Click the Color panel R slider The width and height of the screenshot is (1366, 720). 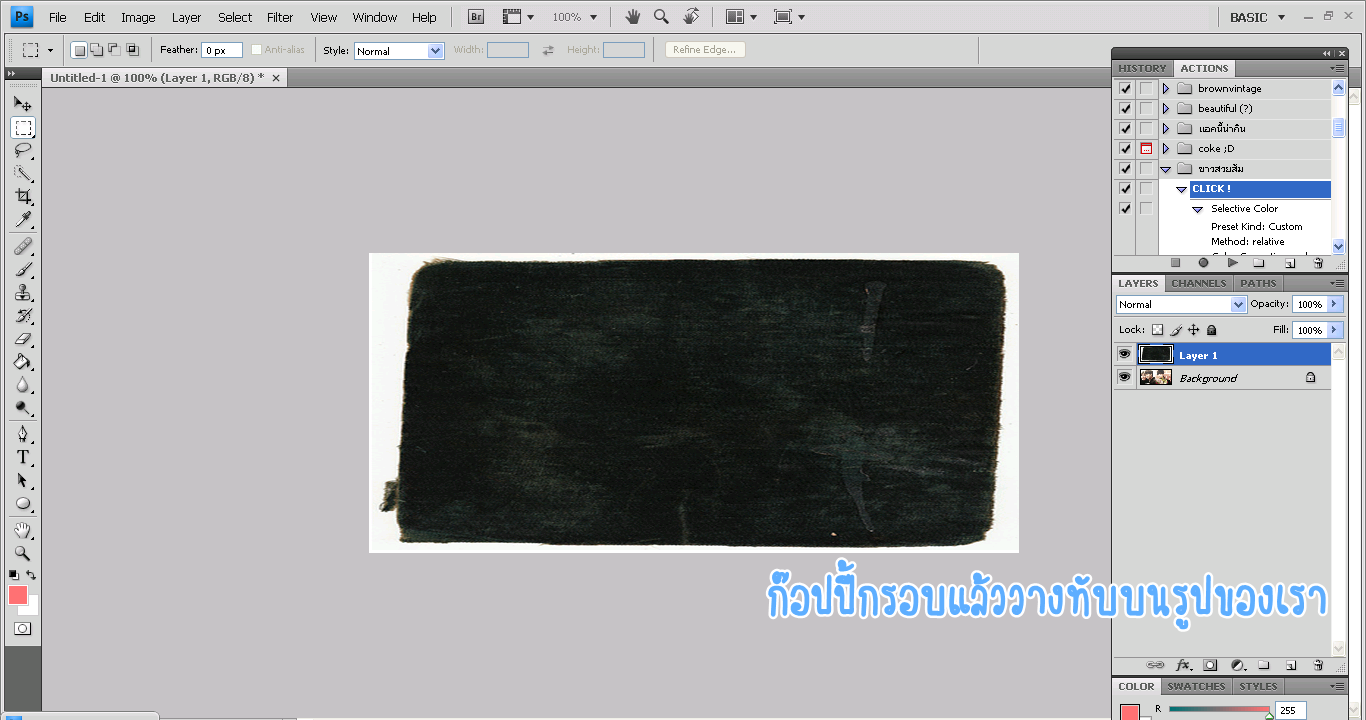[x=1220, y=710]
